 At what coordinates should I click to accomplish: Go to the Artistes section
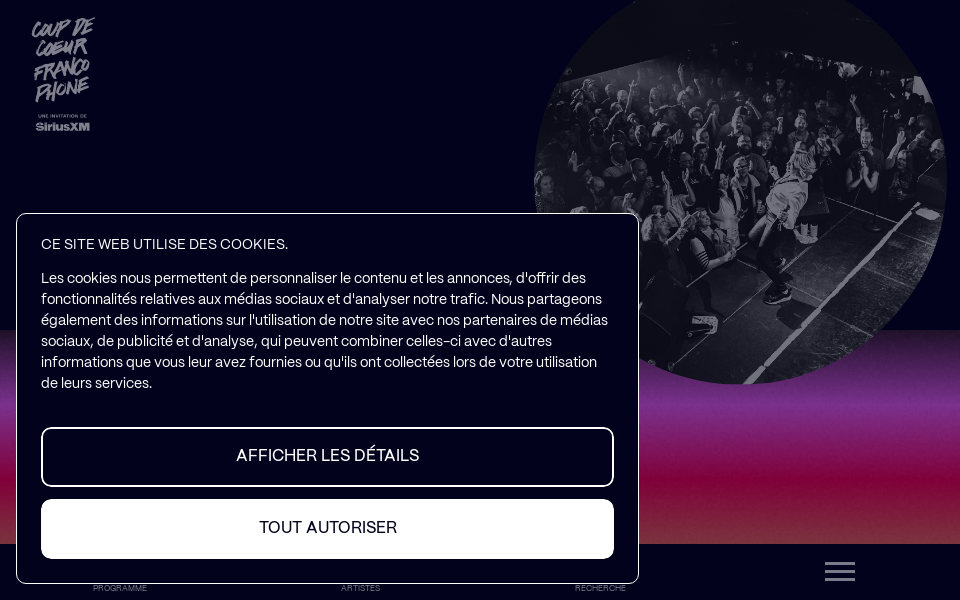pyautogui.click(x=360, y=588)
